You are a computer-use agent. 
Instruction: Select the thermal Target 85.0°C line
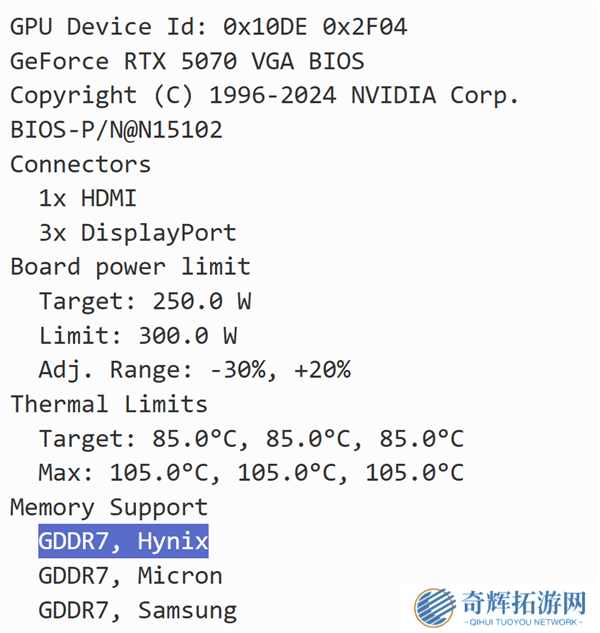[251, 438]
